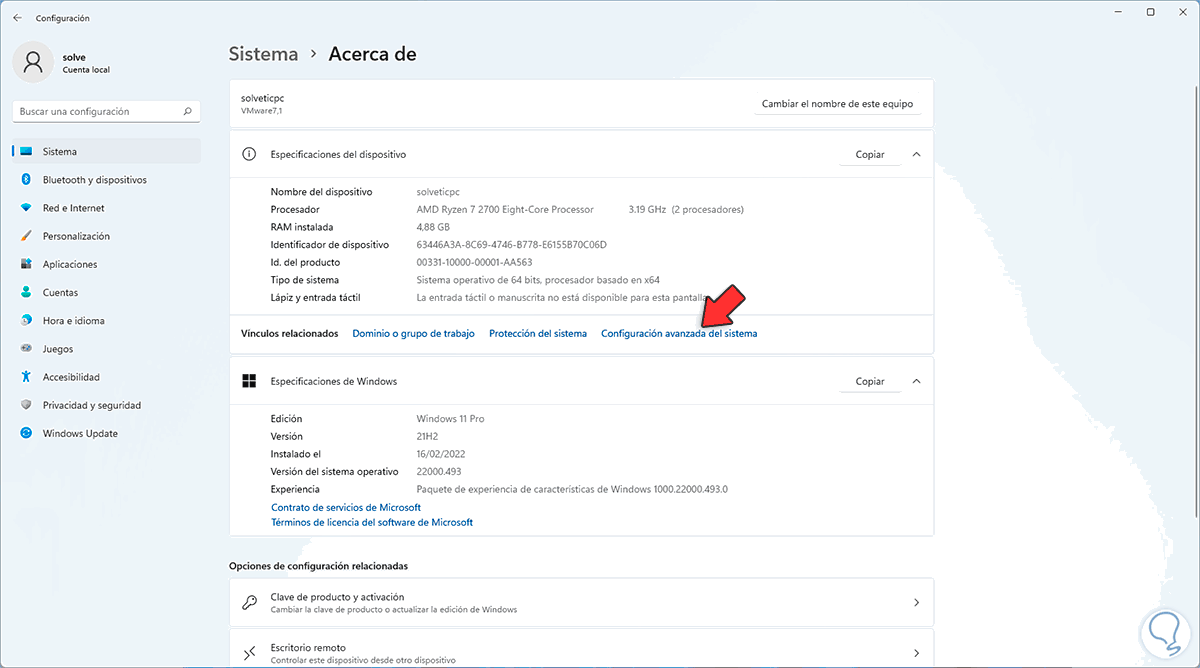Viewport: 1200px width, 668px height.
Task: Click the info icon beside Especificaciones del dispositivo
Action: click(249, 155)
